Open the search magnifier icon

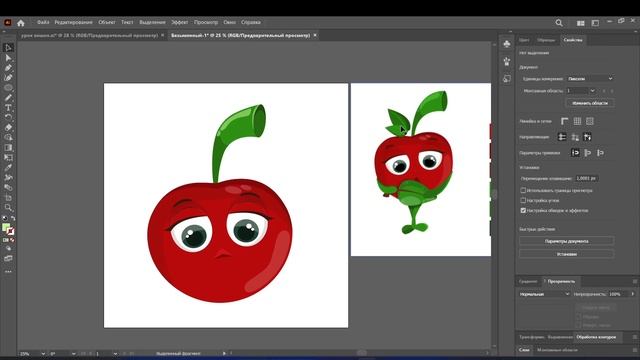coord(559,23)
